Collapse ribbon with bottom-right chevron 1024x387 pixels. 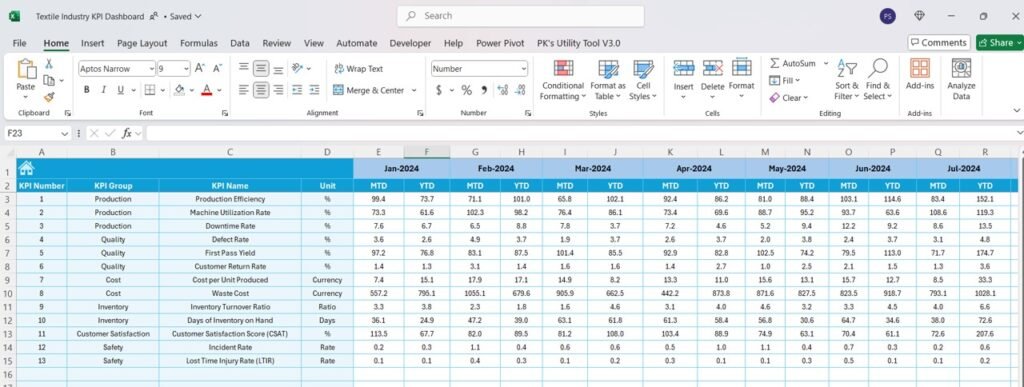[1016, 110]
